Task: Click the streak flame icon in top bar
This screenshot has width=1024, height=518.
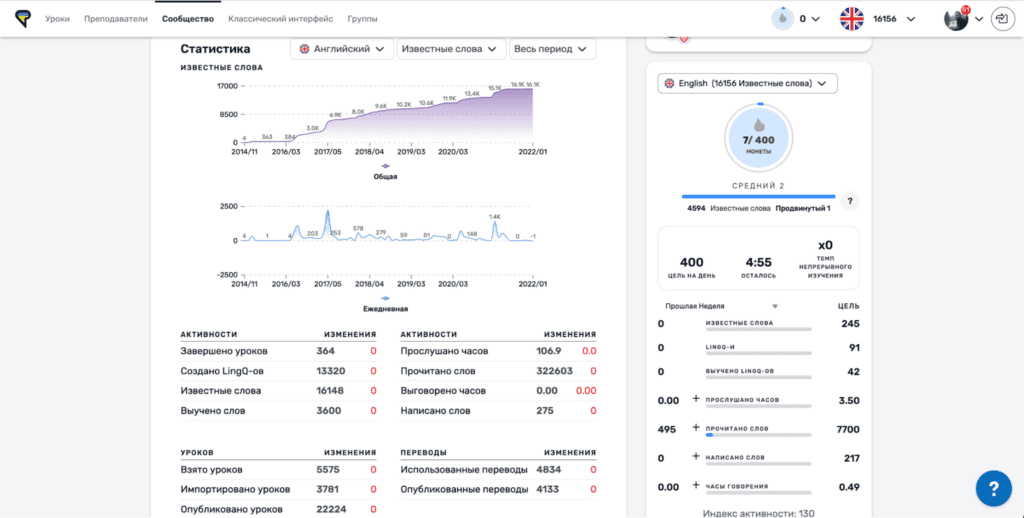Action: click(x=782, y=18)
